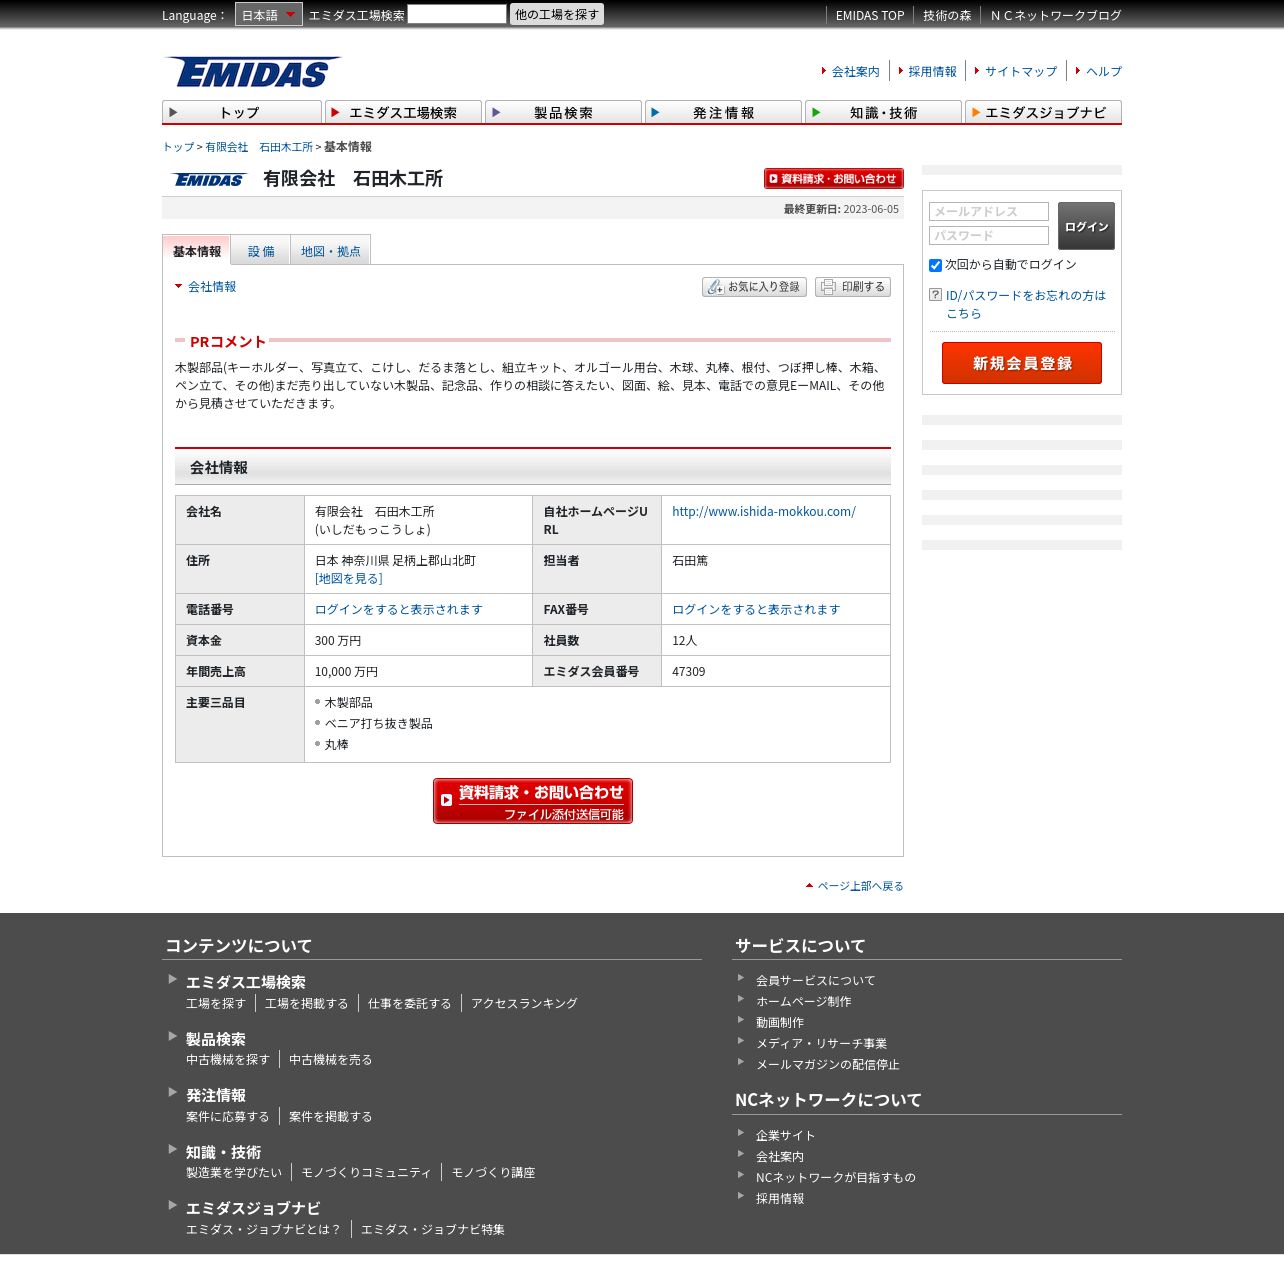The height and width of the screenshot is (1264, 1284).
Task: Click the help question icon beside ID/password reminder
Action: pyautogui.click(x=935, y=295)
